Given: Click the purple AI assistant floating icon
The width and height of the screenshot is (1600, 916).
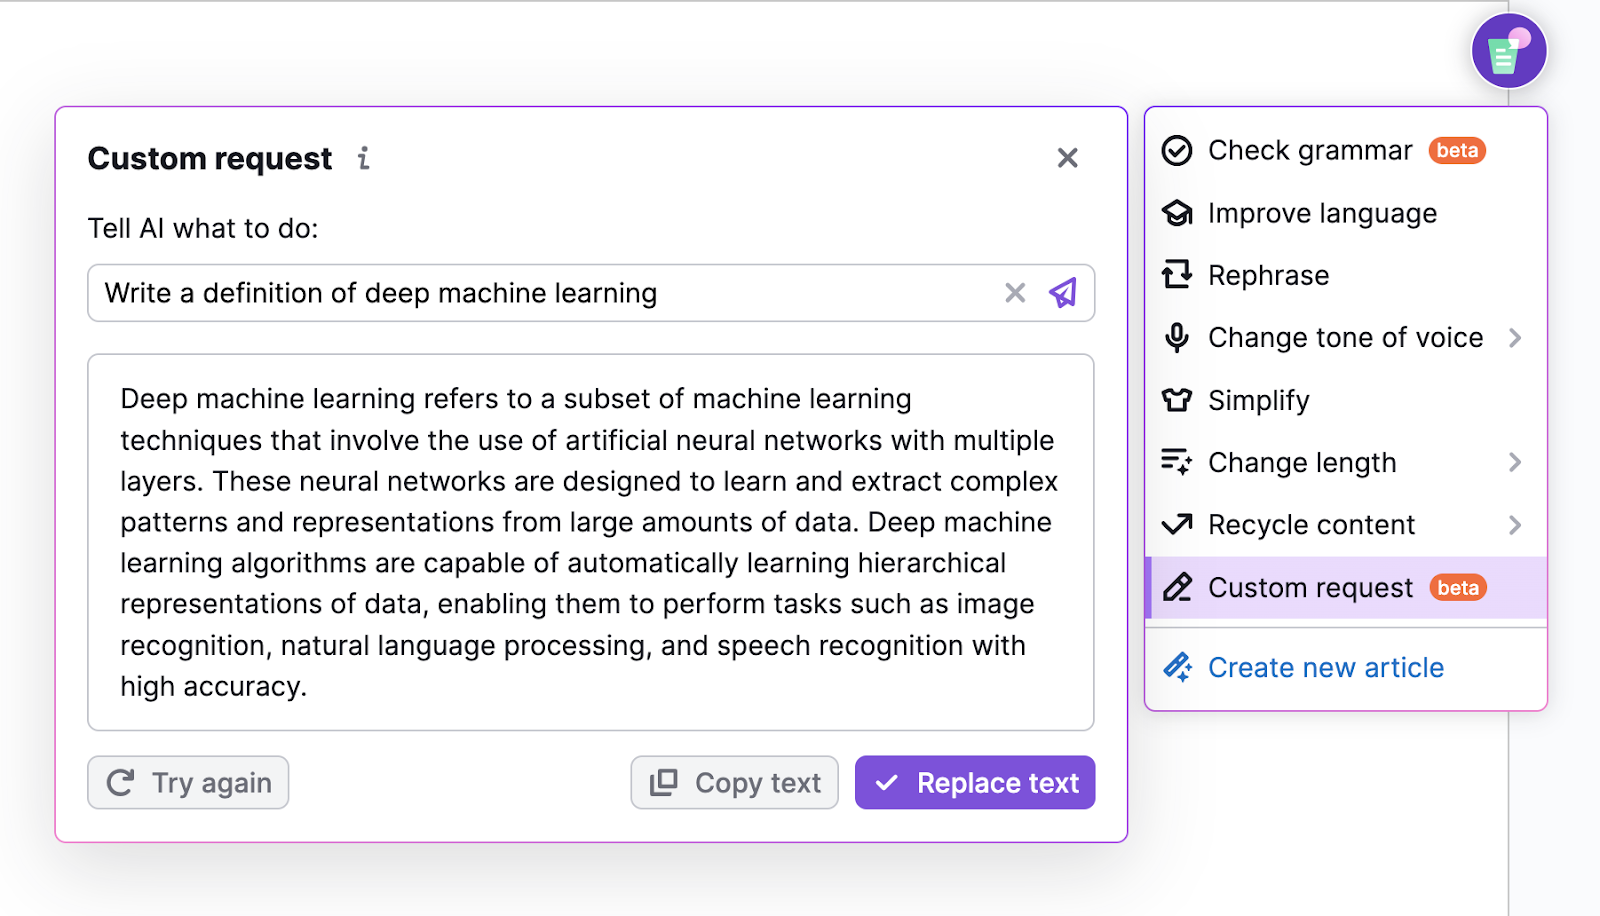Looking at the screenshot, I should pyautogui.click(x=1508, y=51).
